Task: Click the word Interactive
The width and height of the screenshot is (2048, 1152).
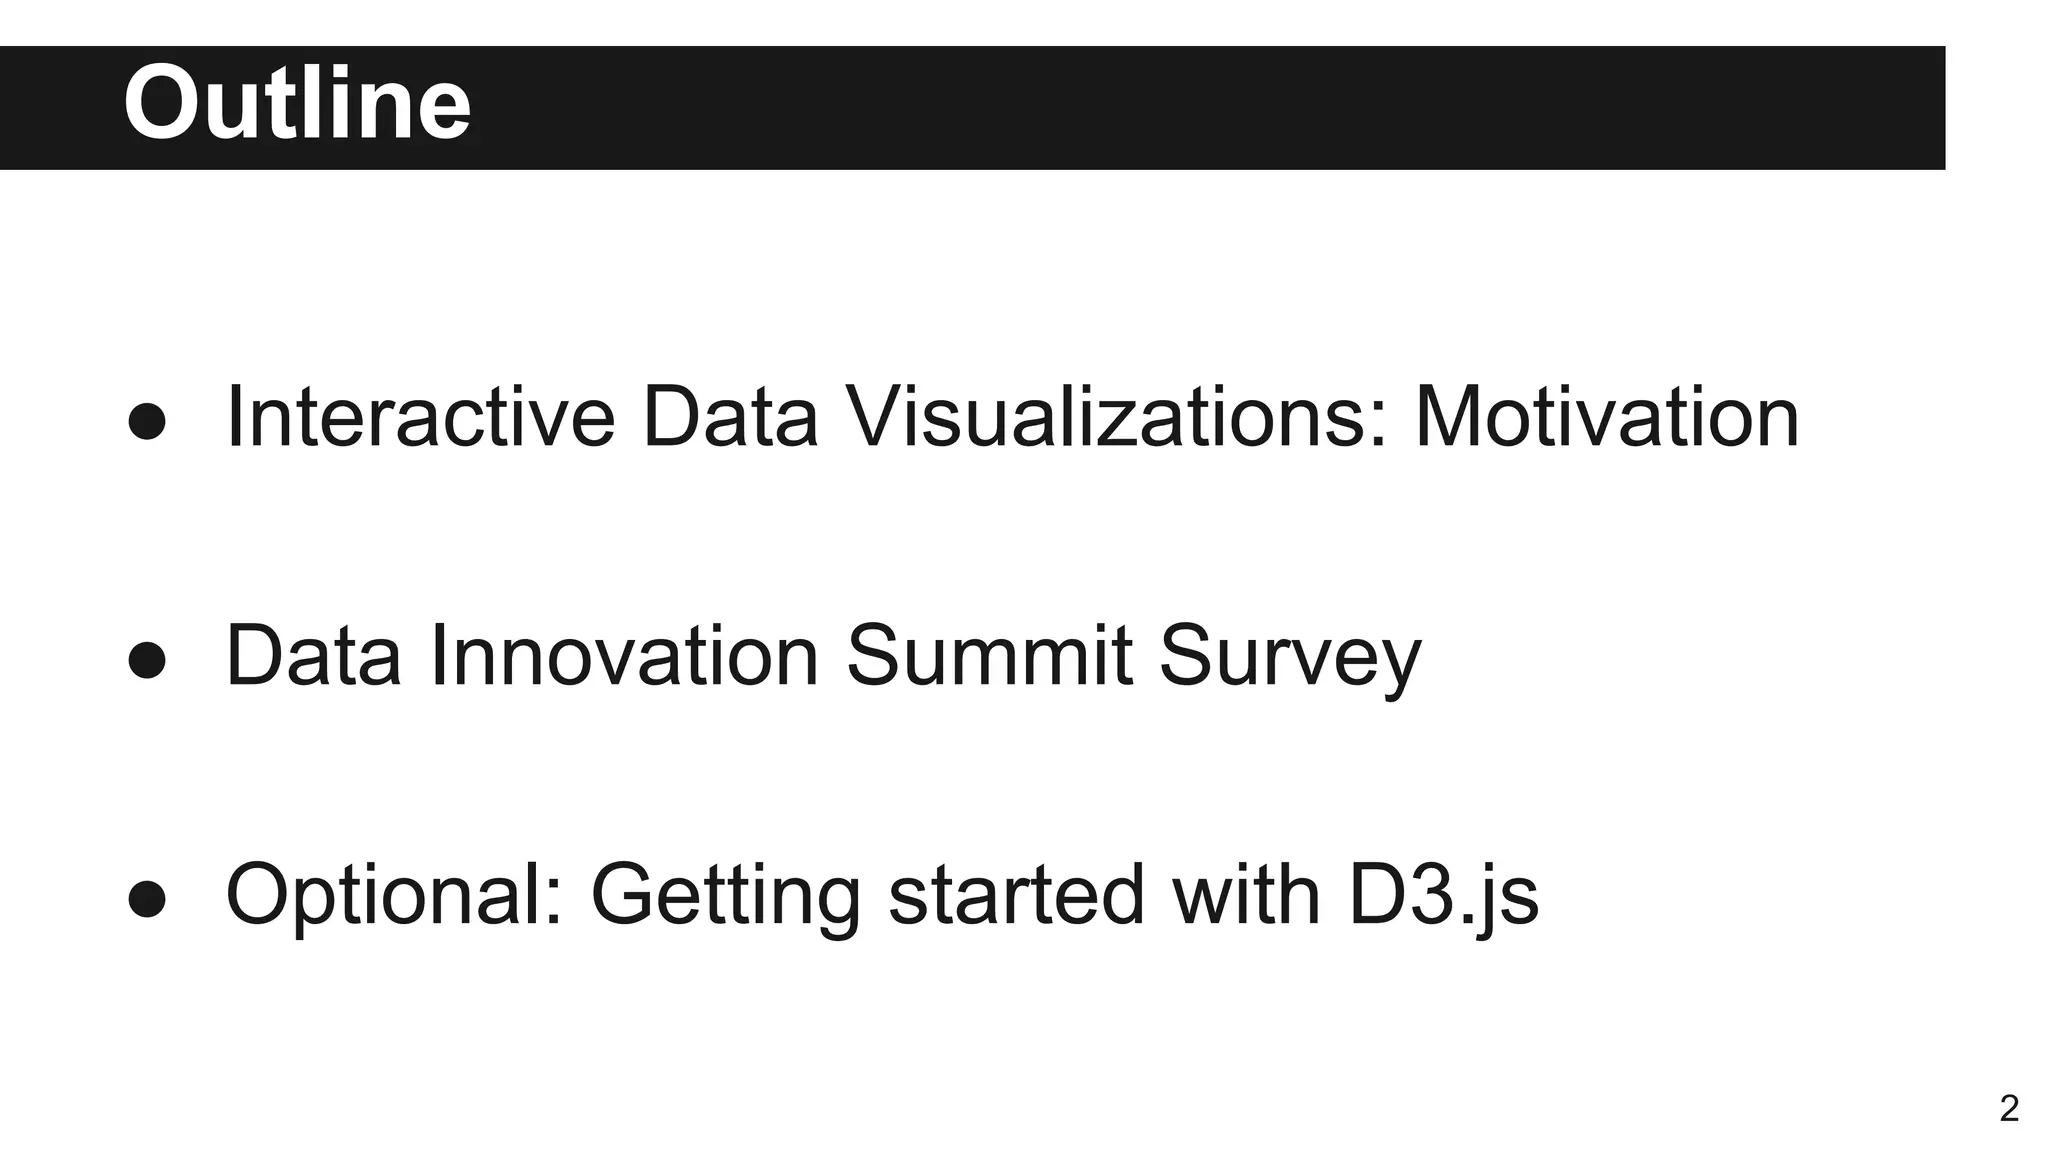Action: [x=420, y=418]
